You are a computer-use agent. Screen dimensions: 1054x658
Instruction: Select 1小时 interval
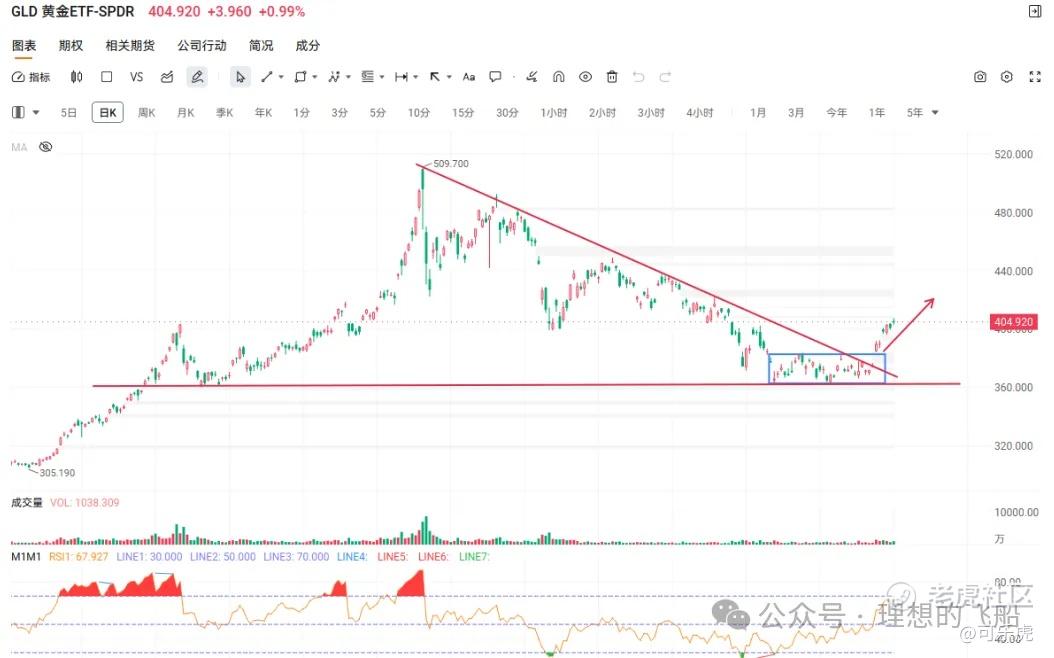tap(554, 113)
